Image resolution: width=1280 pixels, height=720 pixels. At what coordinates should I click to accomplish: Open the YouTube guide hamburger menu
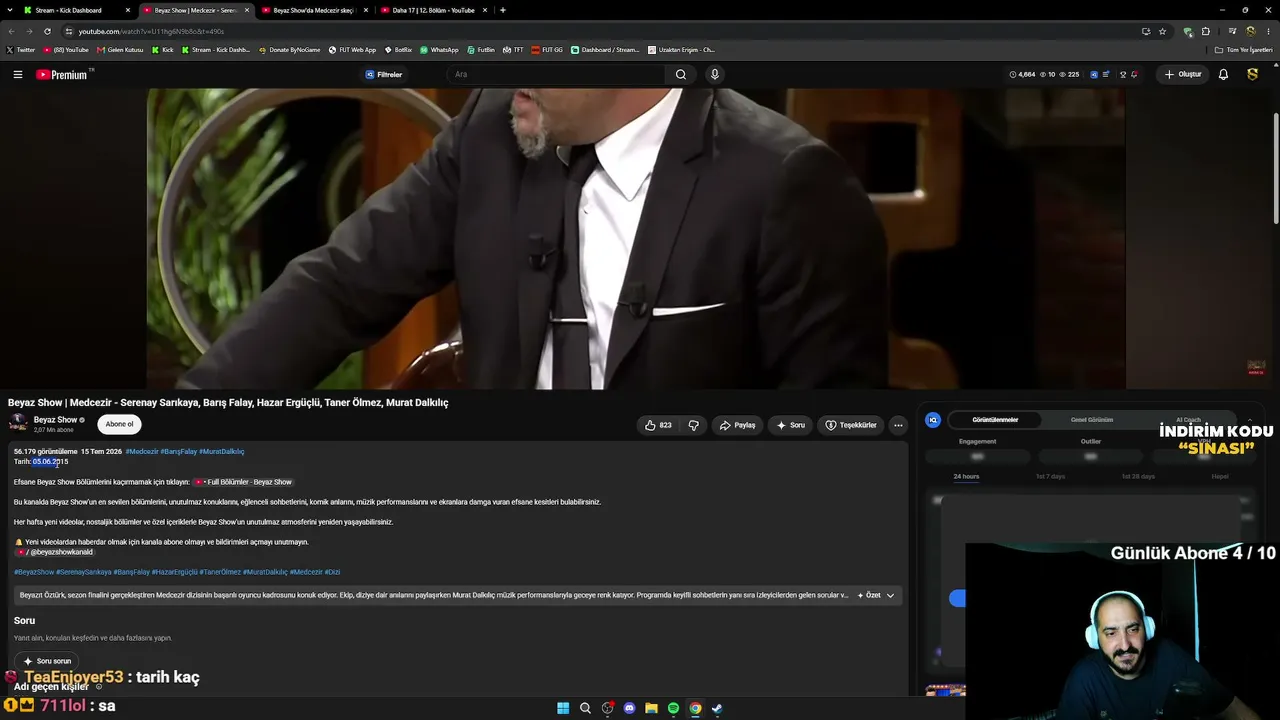[x=17, y=74]
